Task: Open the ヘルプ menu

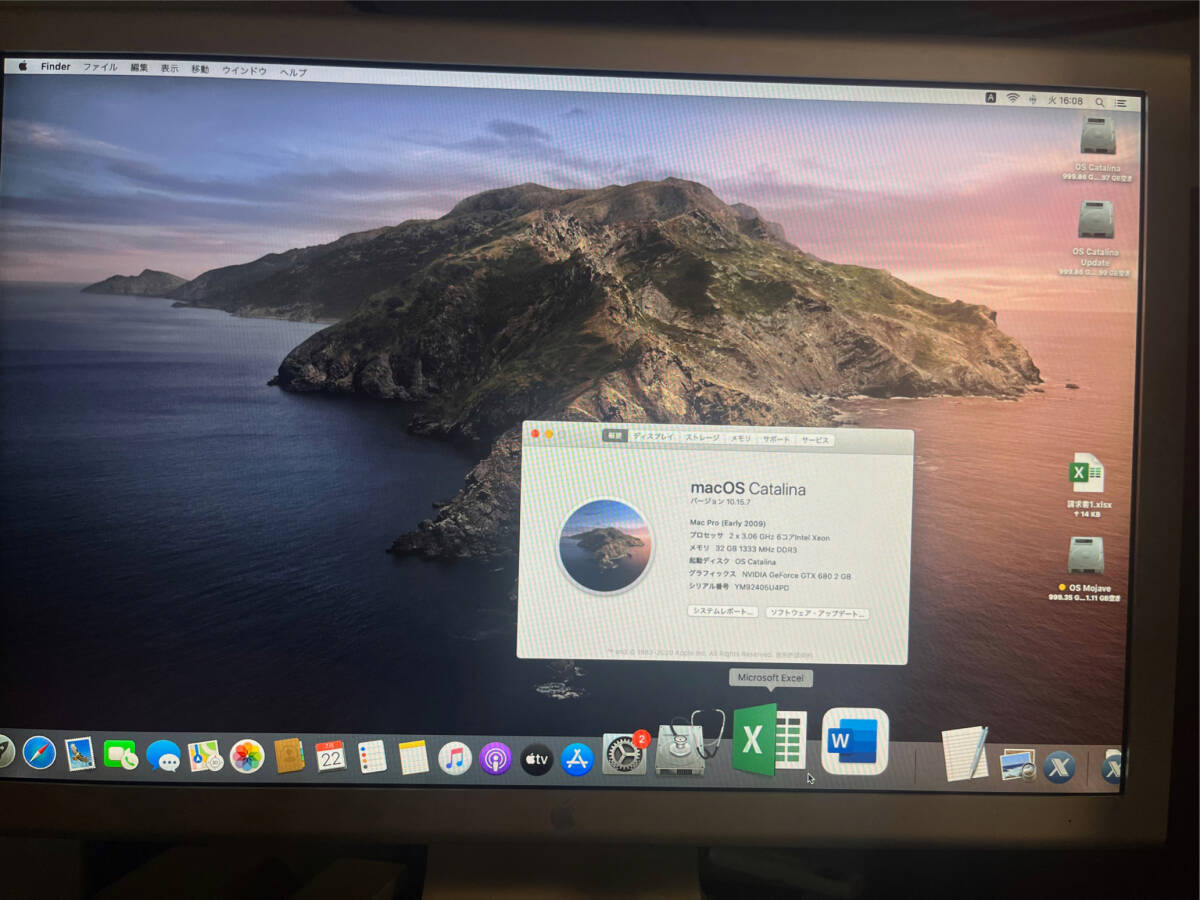Action: tap(293, 72)
